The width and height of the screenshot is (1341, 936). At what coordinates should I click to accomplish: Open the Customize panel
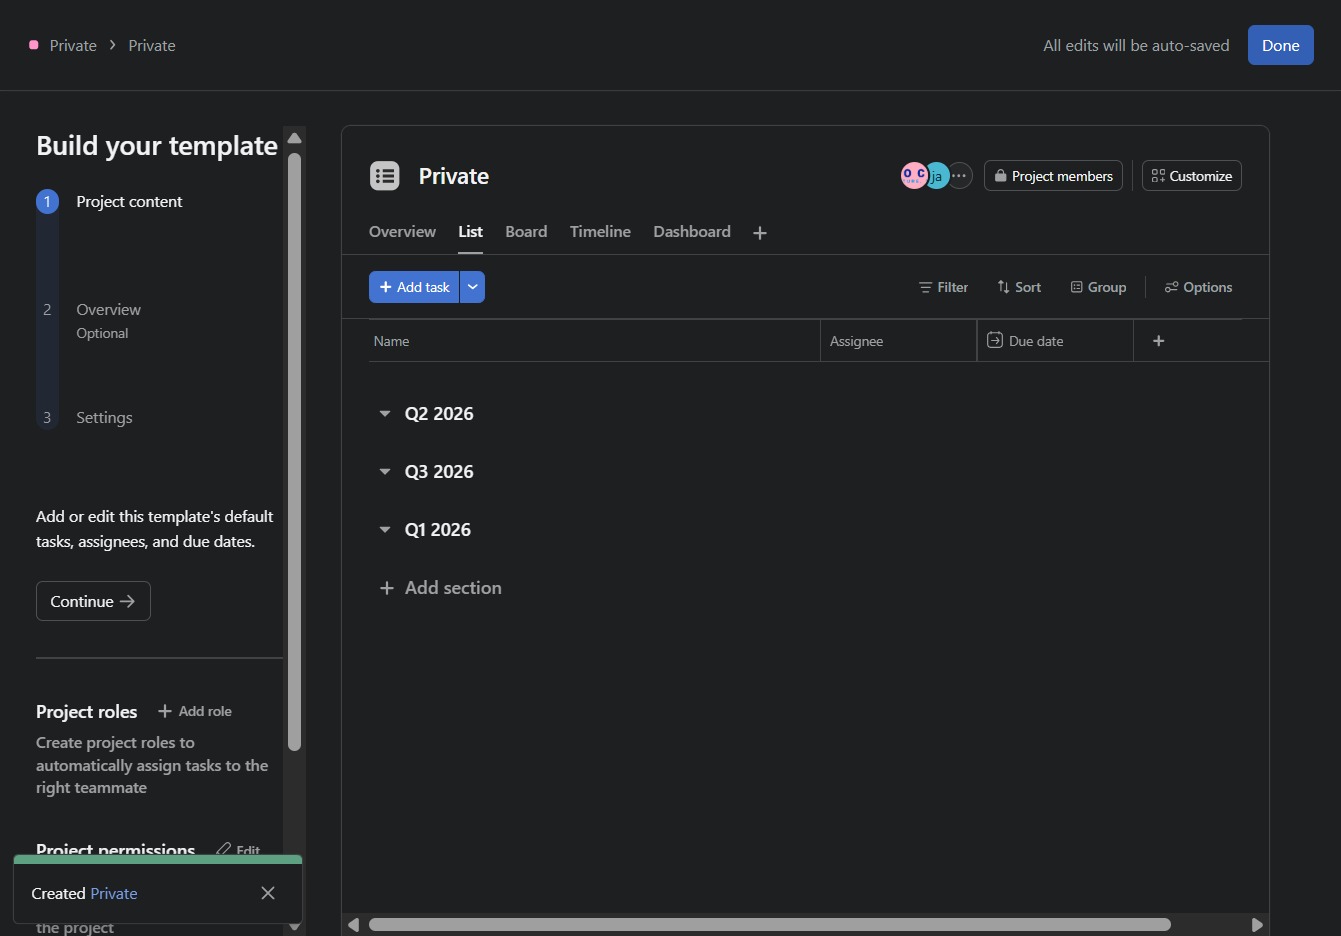(x=1192, y=176)
